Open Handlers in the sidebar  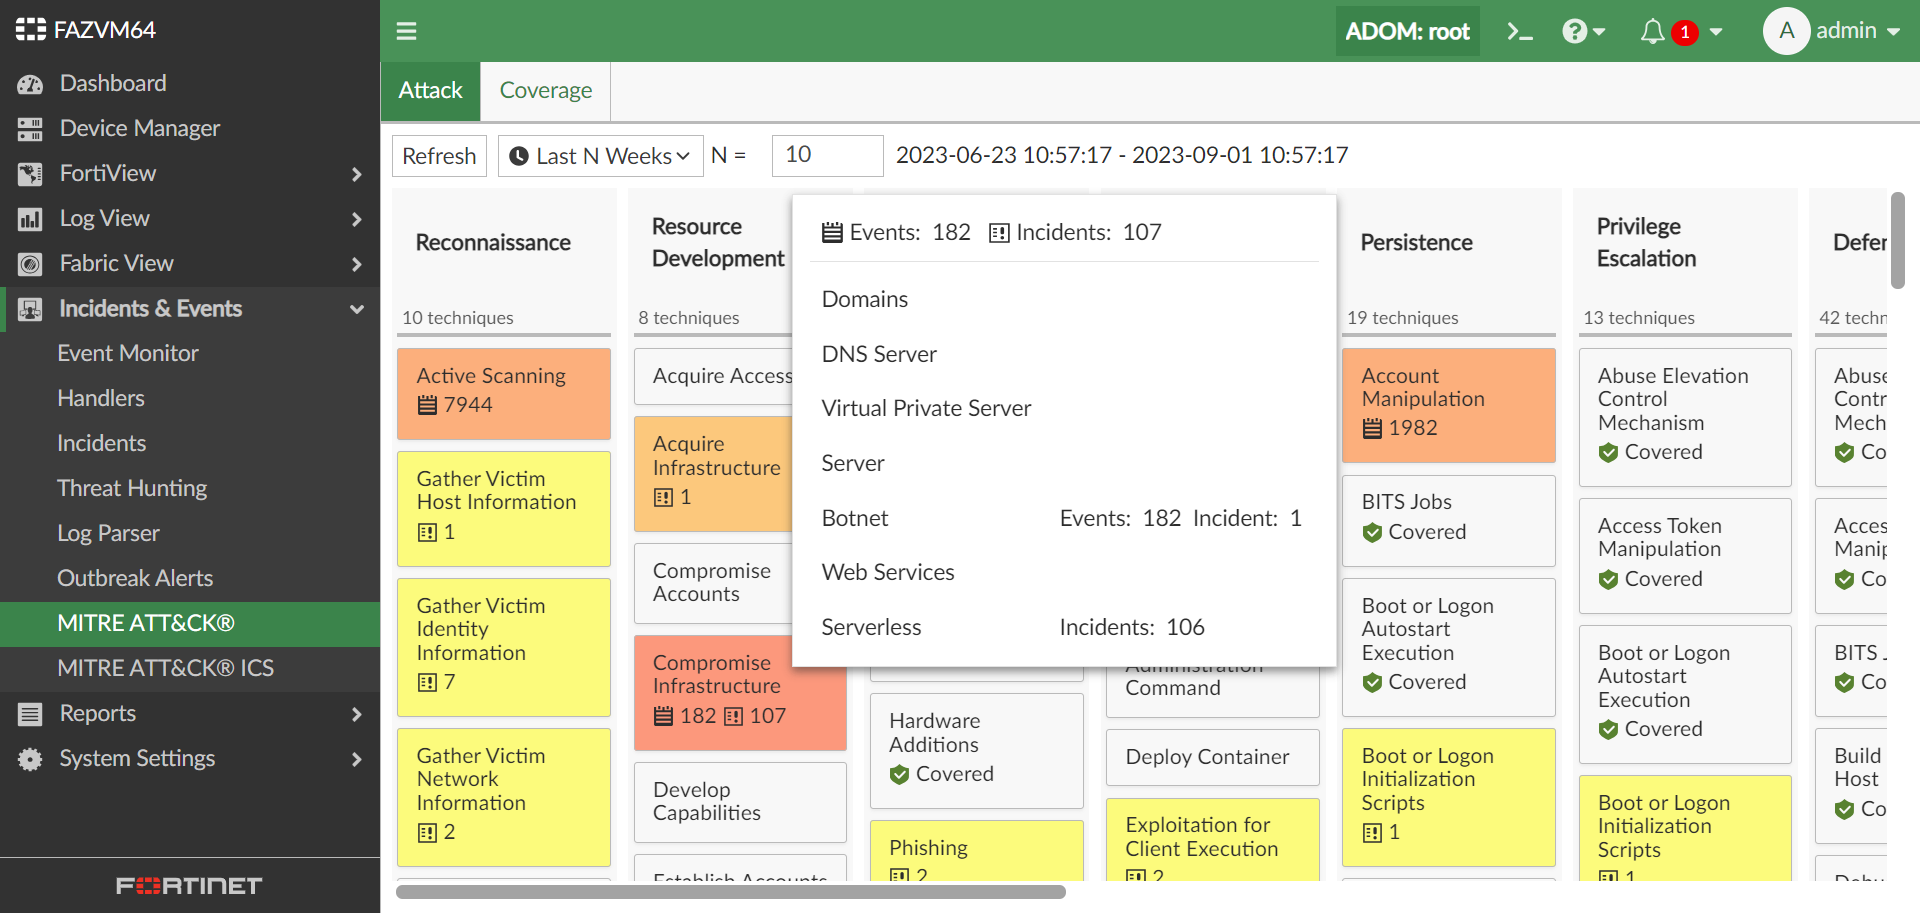coord(101,398)
